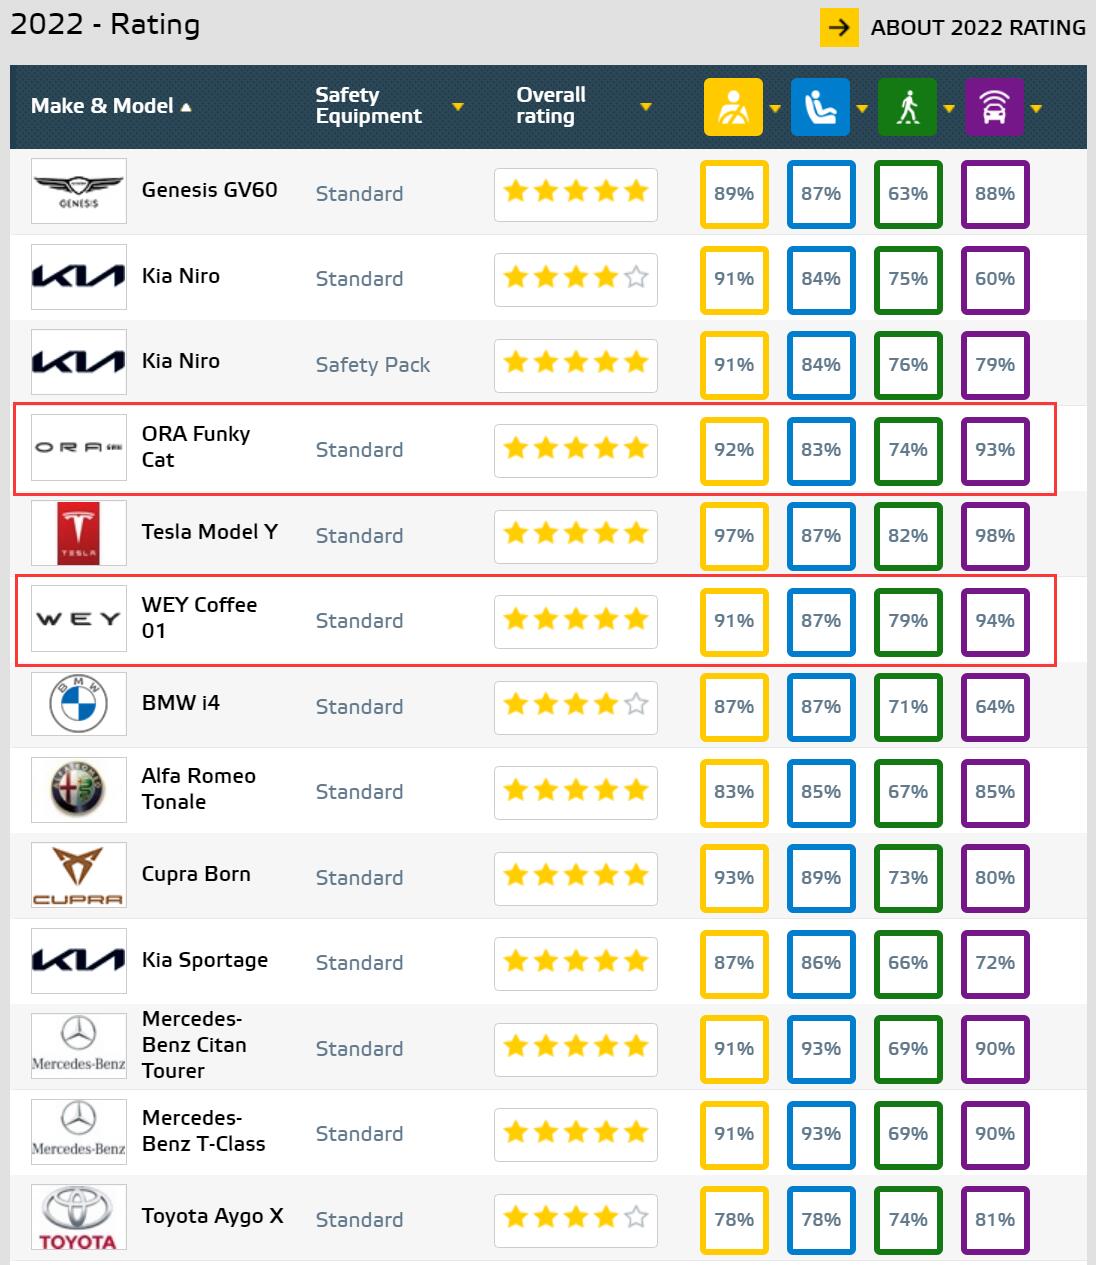This screenshot has width=1096, height=1265.
Task: Open the Safety Equipment sort dropdown arrow
Action: coord(458,107)
